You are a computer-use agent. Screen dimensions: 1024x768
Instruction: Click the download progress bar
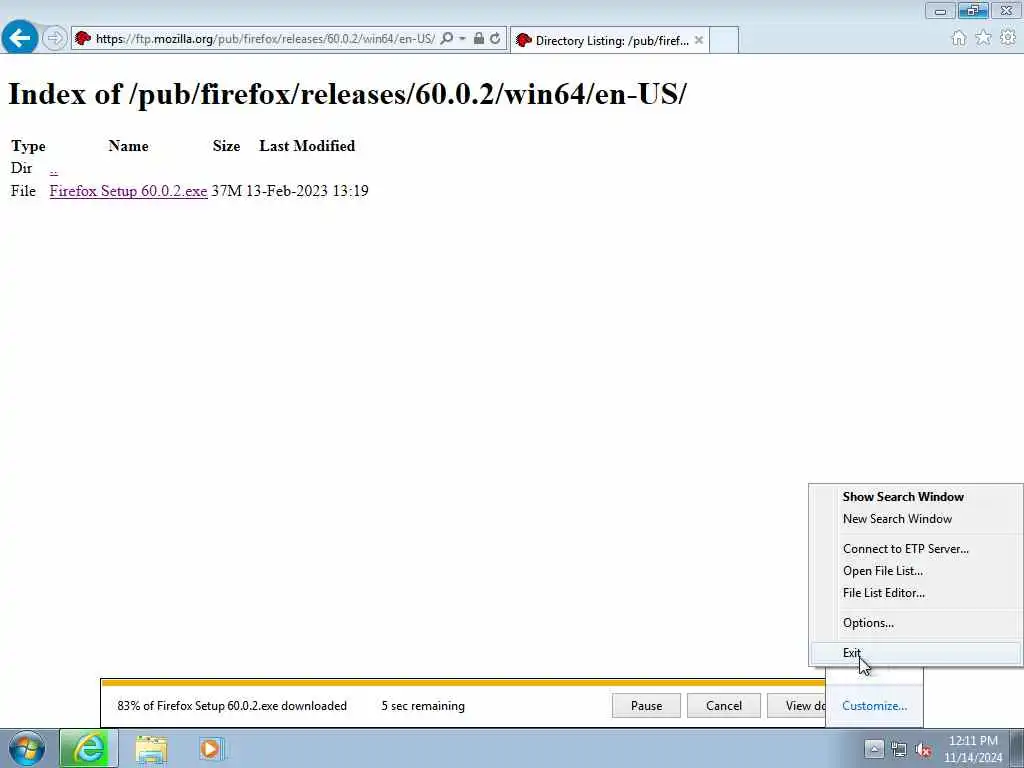tap(463, 682)
